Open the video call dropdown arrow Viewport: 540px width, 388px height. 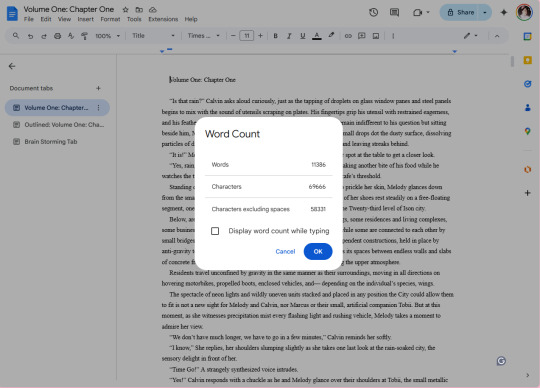pos(428,12)
